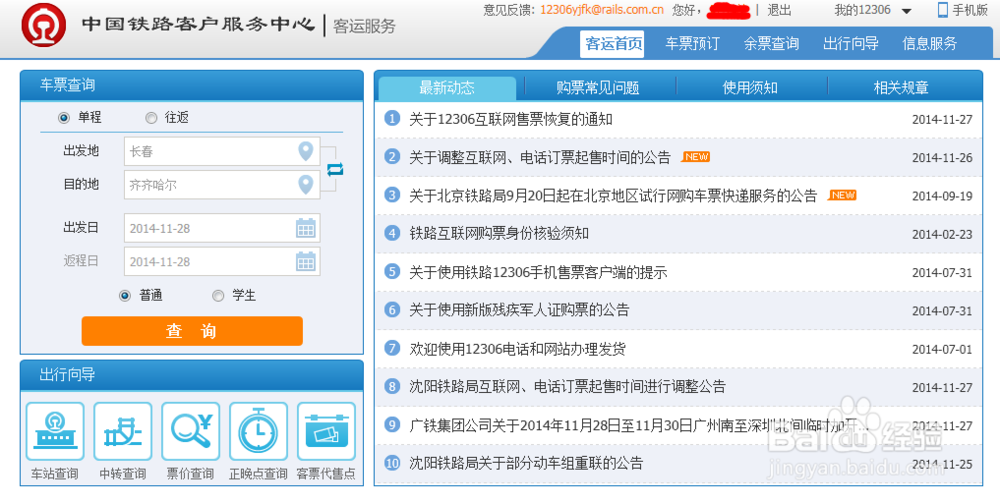
Task: Click number 1 bullet in news list
Action: (x=392, y=119)
